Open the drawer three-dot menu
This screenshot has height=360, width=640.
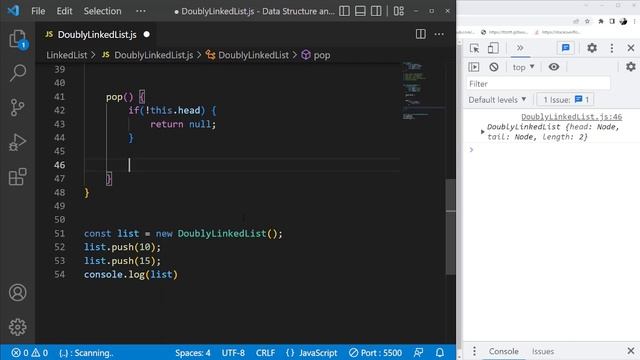coord(474,351)
